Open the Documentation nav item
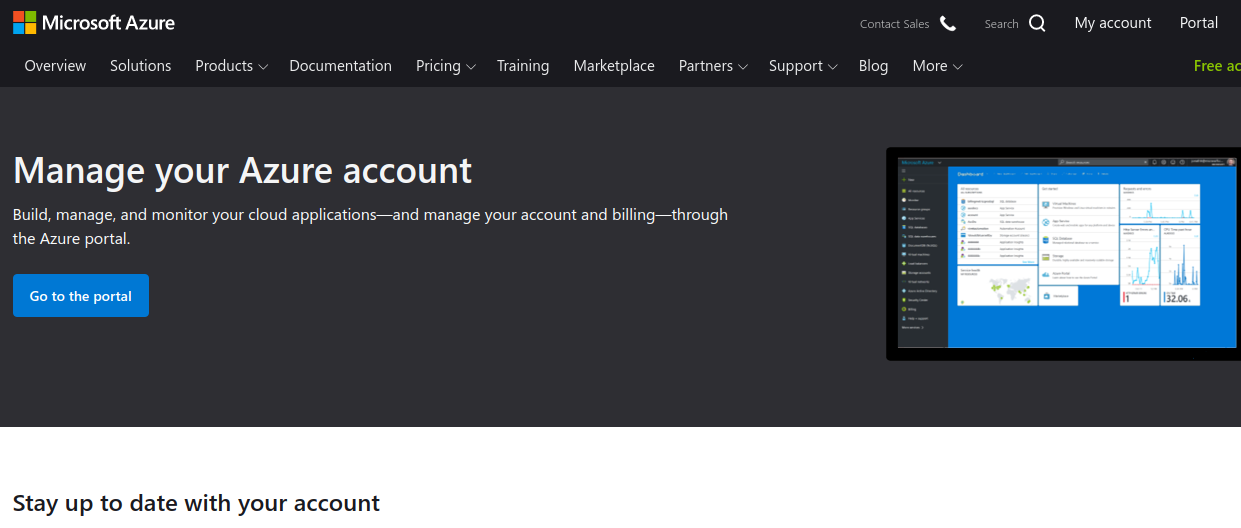 [340, 65]
